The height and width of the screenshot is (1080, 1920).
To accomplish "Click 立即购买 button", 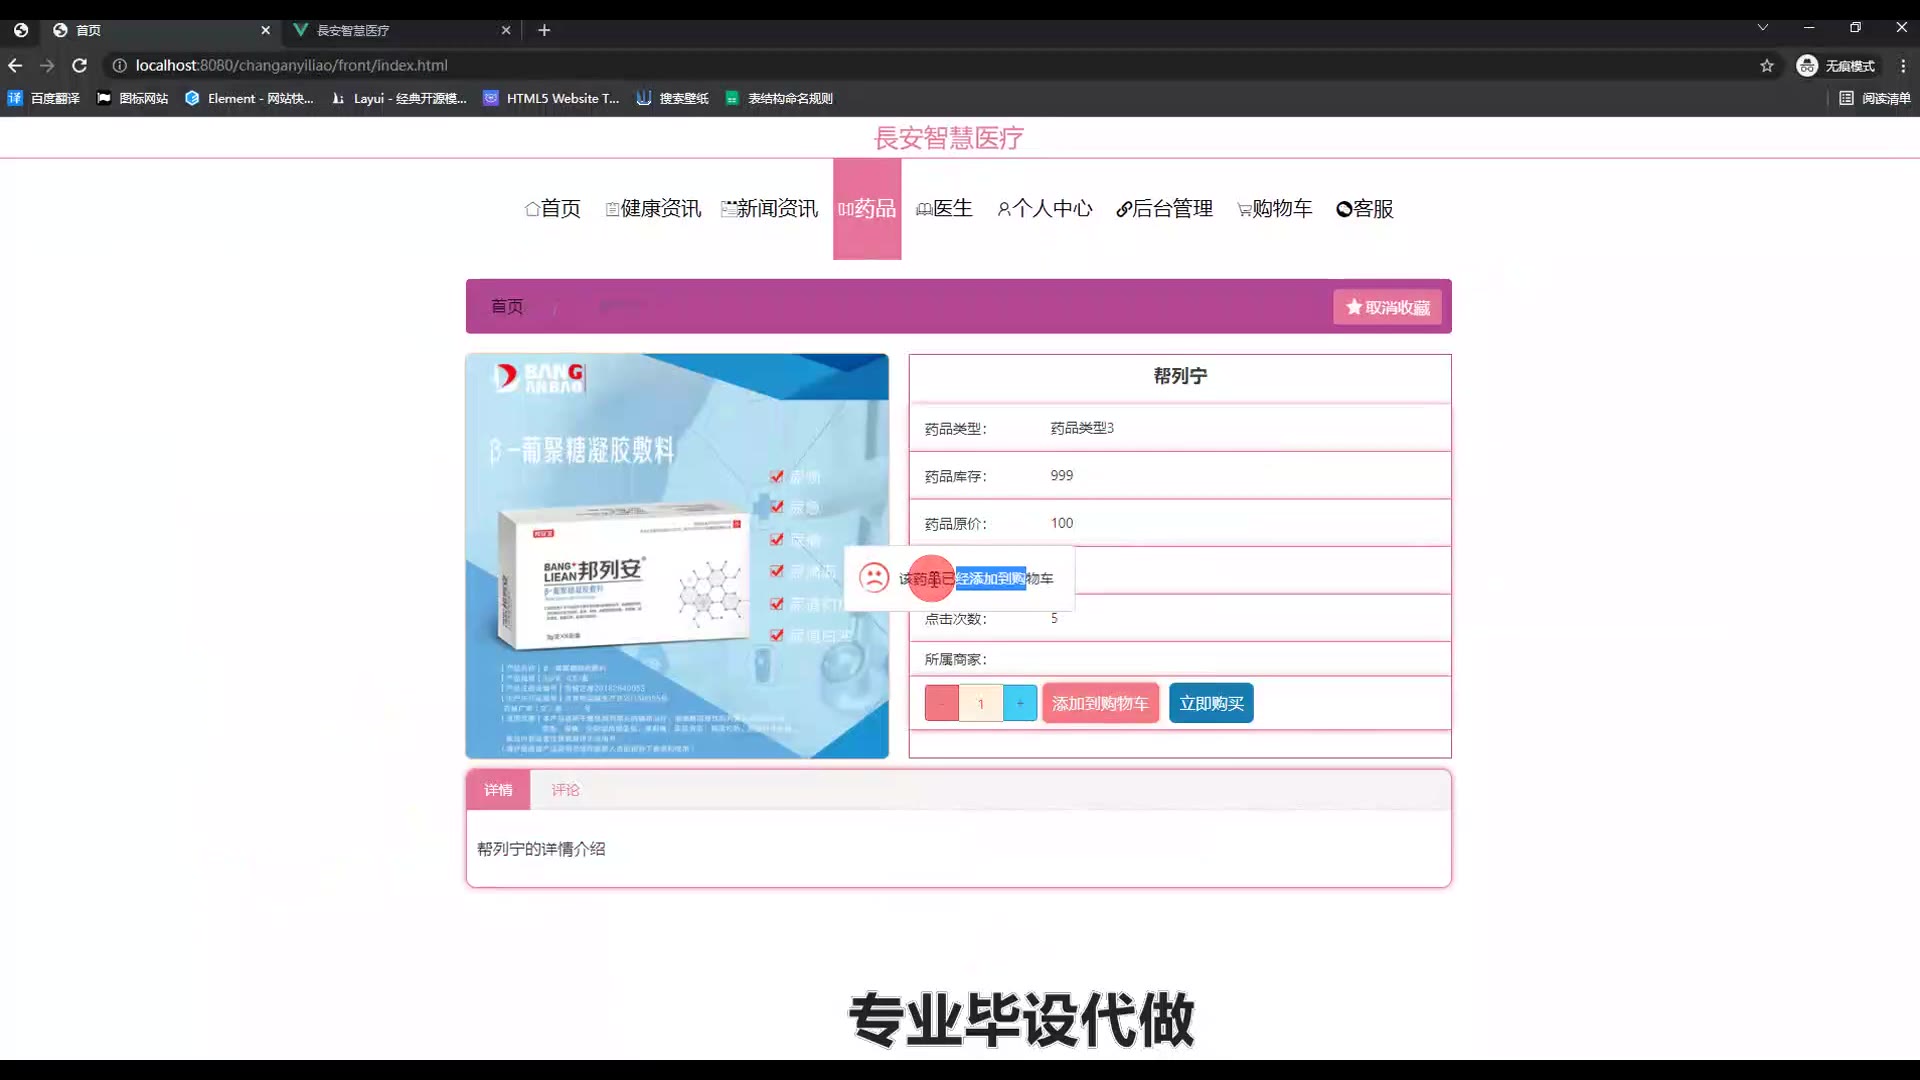I will click(x=1211, y=703).
